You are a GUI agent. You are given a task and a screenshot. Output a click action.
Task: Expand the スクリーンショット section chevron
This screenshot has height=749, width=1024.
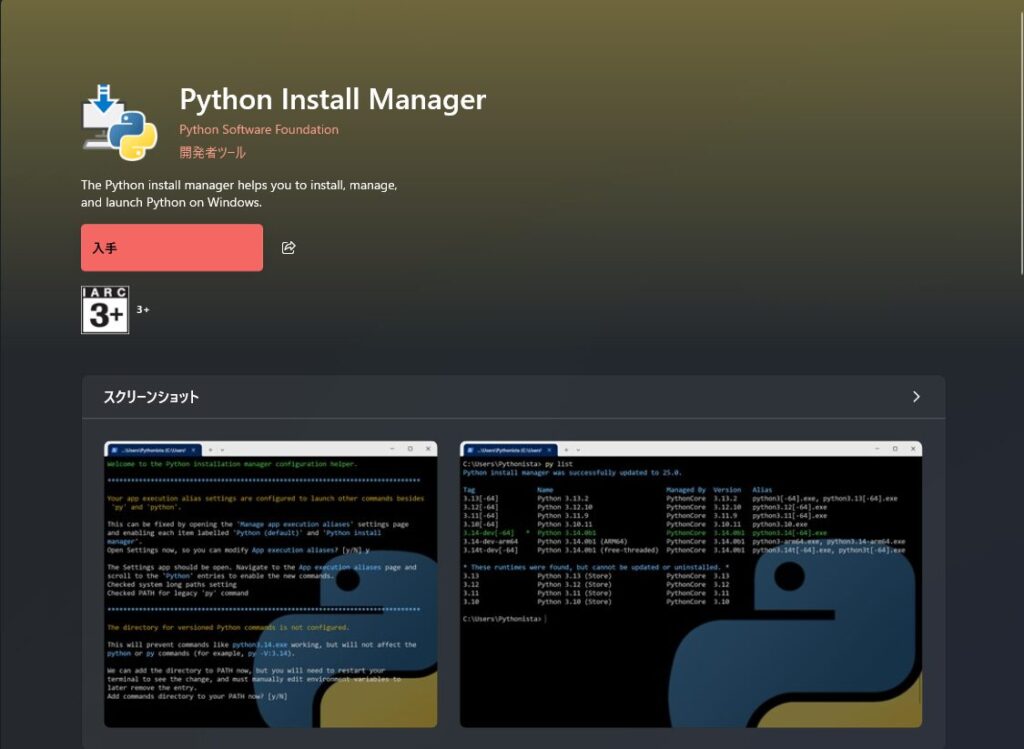tap(916, 397)
